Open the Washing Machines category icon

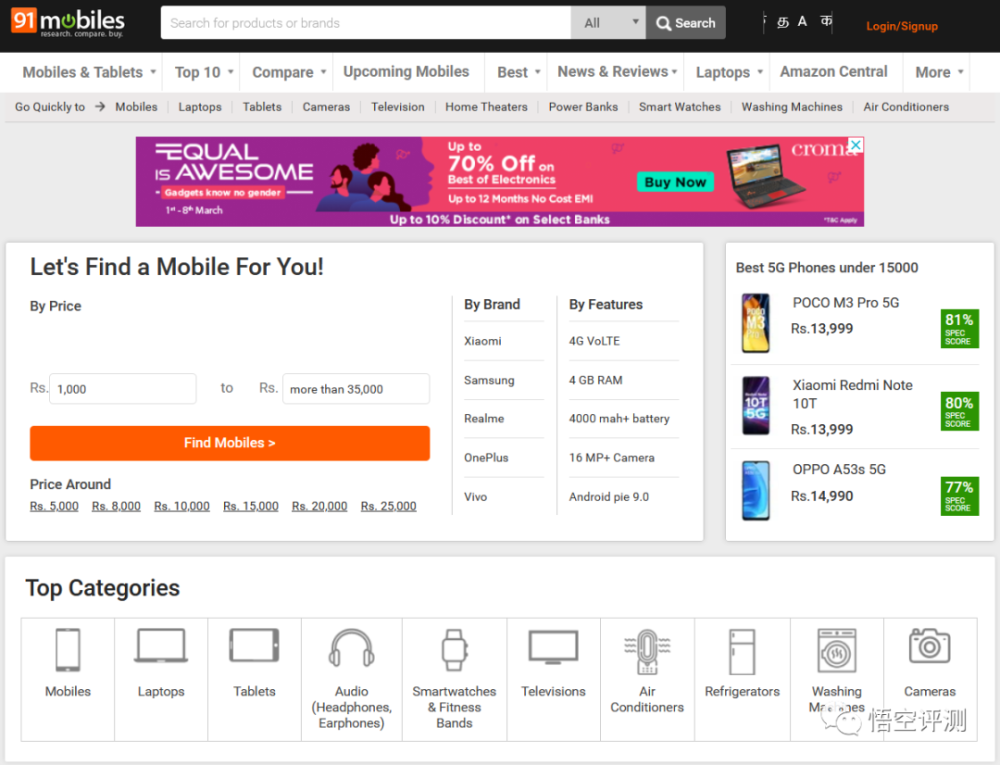pos(837,650)
